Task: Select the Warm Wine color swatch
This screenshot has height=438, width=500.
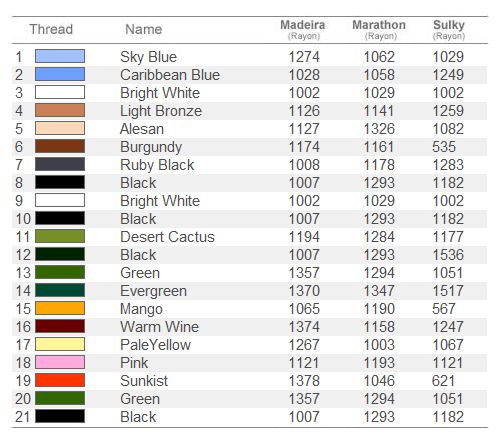Action: click(60, 326)
